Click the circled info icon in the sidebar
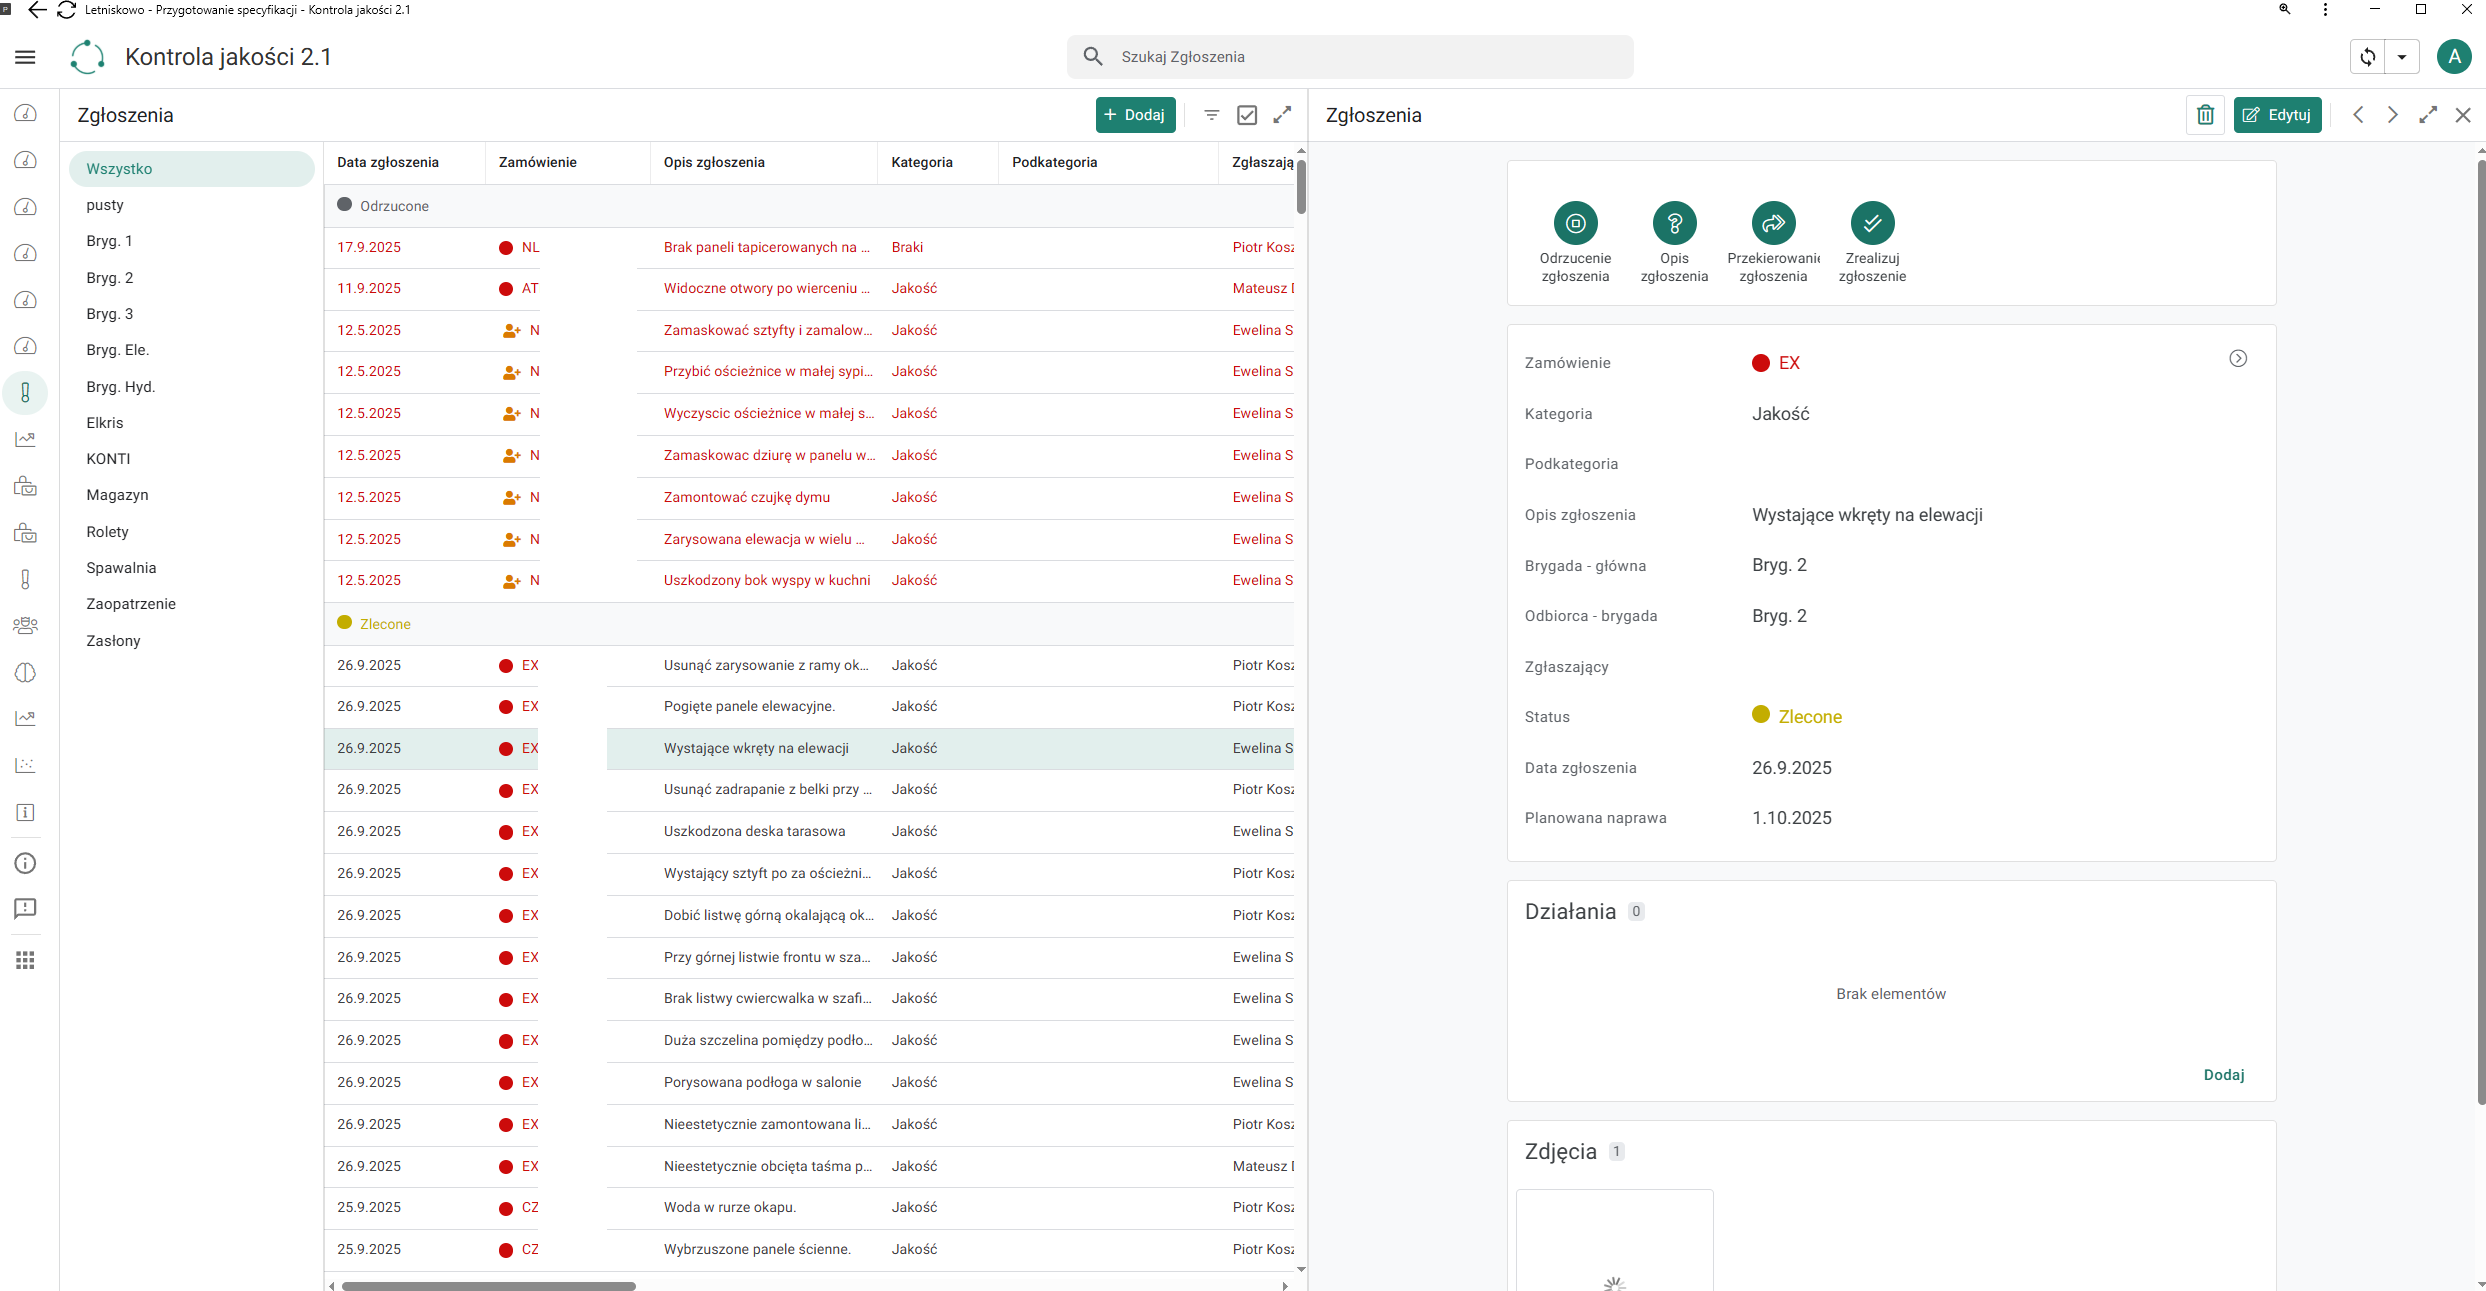Viewport: 2486px width, 1291px height. click(25, 863)
